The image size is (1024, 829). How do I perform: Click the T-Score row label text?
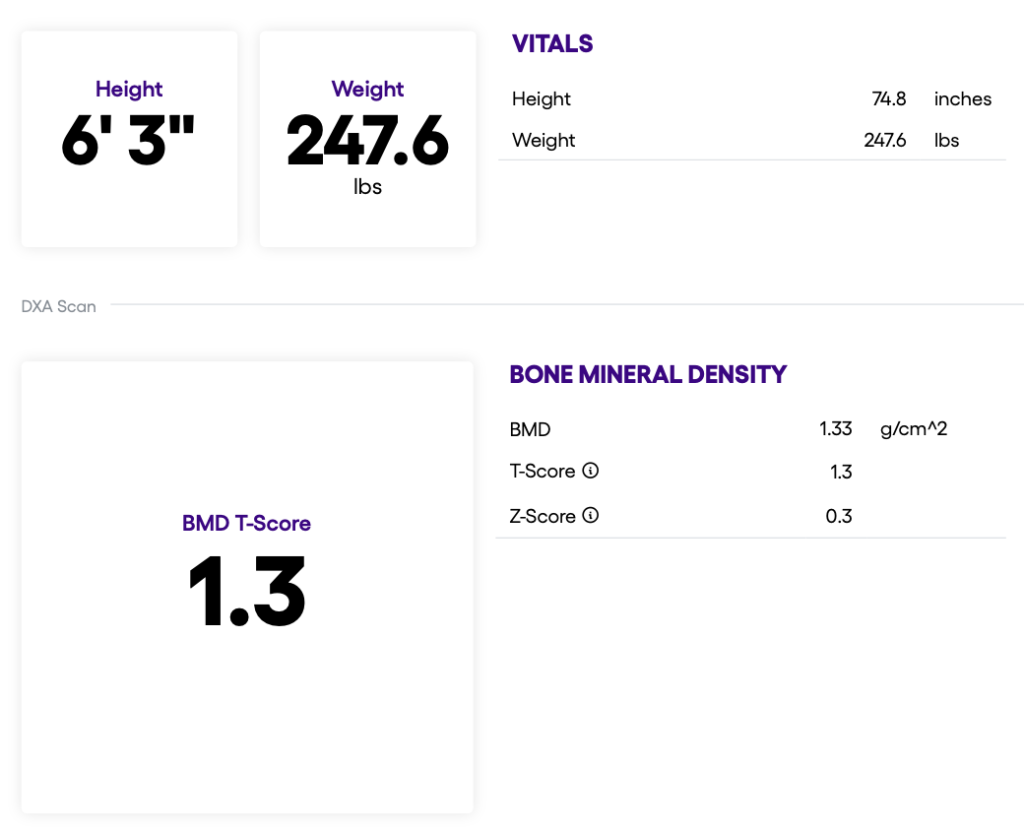click(x=542, y=471)
